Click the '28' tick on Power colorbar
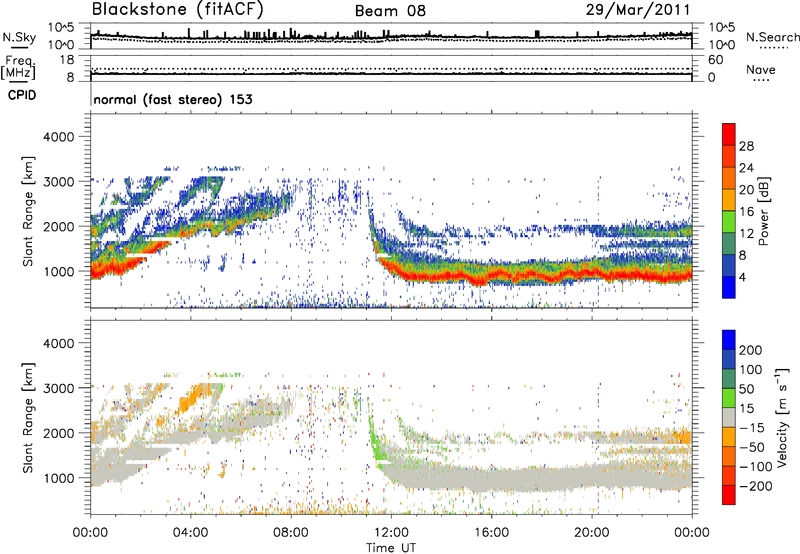 coord(746,146)
